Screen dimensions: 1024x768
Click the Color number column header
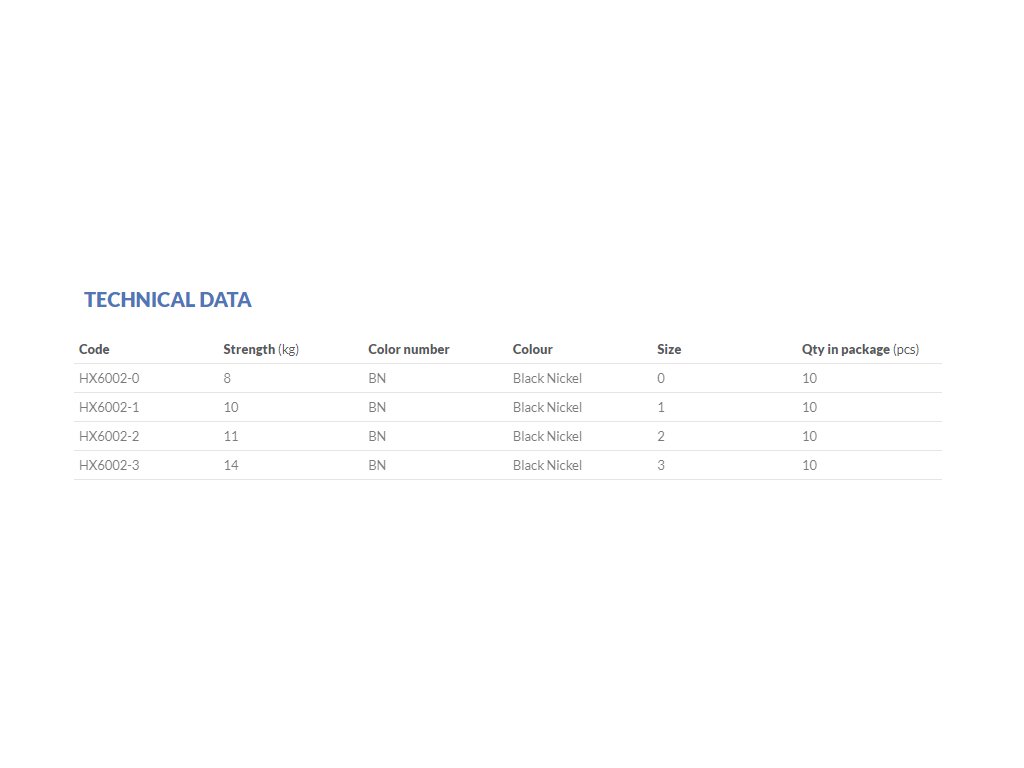point(409,349)
